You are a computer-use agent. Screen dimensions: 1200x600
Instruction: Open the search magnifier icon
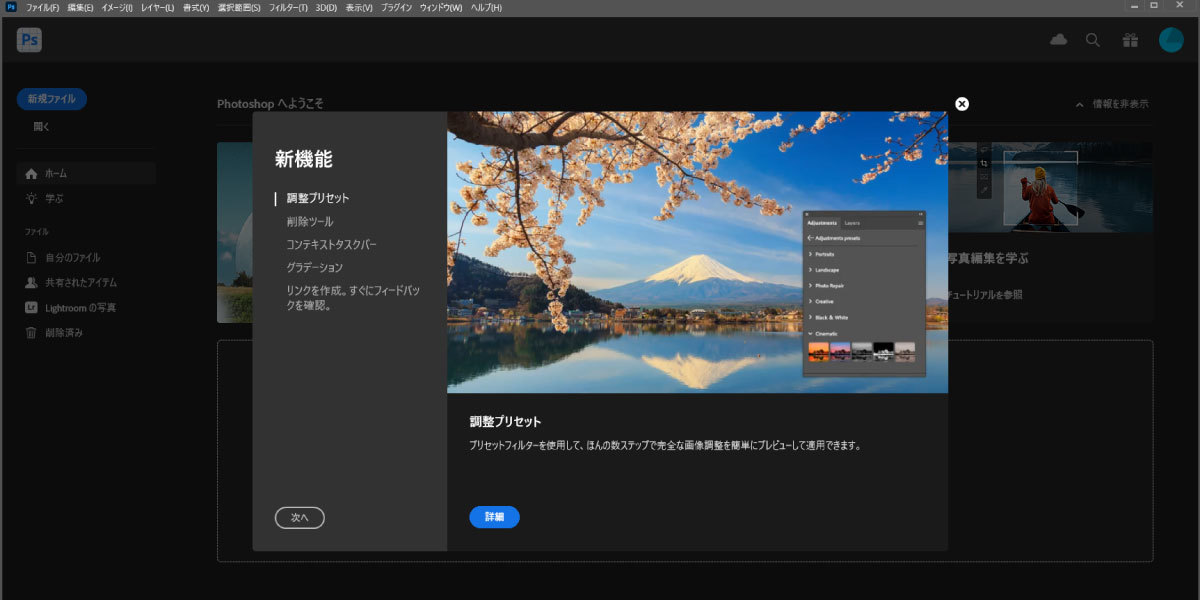point(1093,40)
